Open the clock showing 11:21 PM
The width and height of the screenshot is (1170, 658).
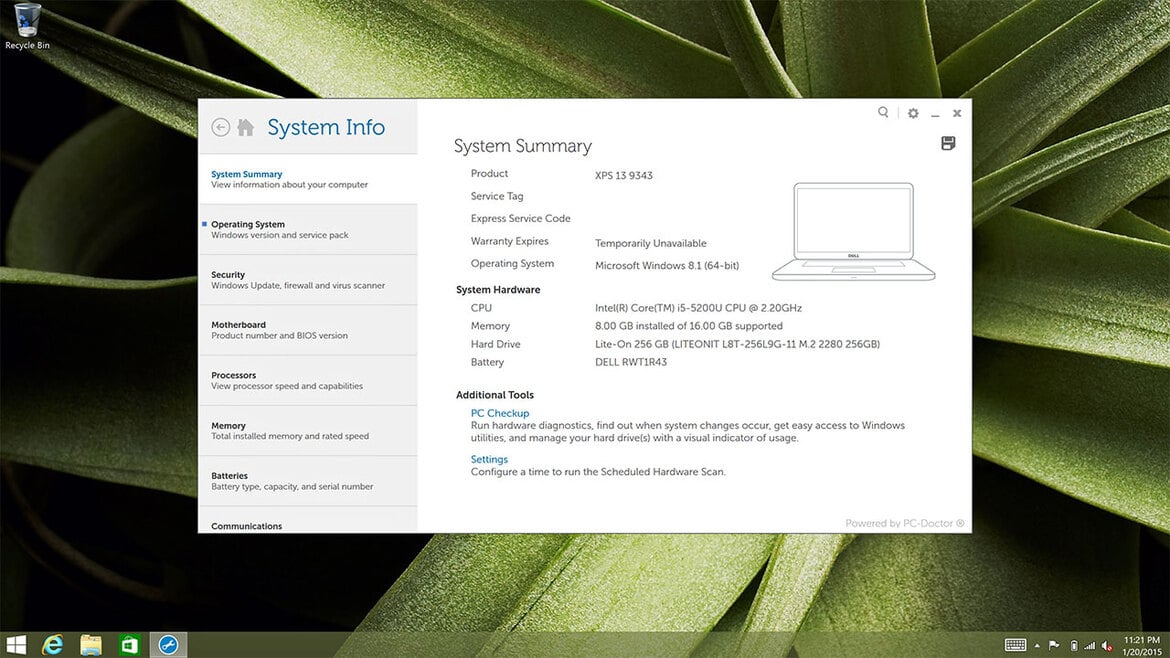(x=1142, y=645)
